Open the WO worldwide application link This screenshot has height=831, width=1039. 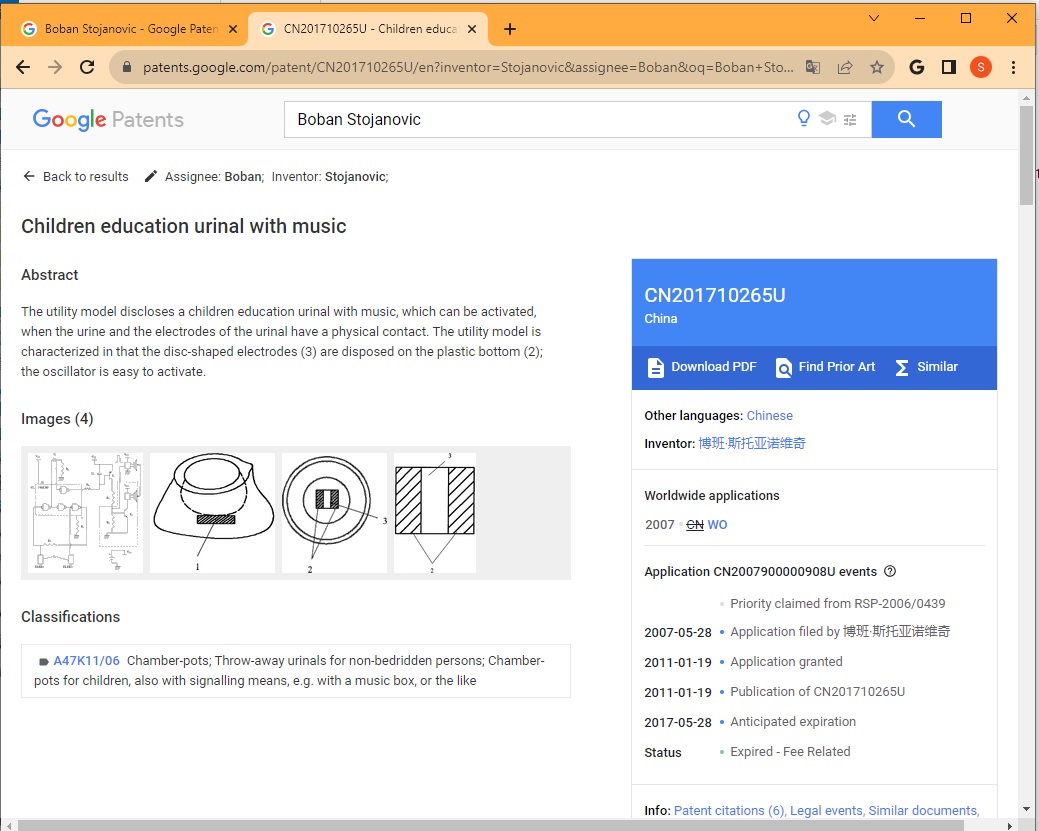coord(718,525)
